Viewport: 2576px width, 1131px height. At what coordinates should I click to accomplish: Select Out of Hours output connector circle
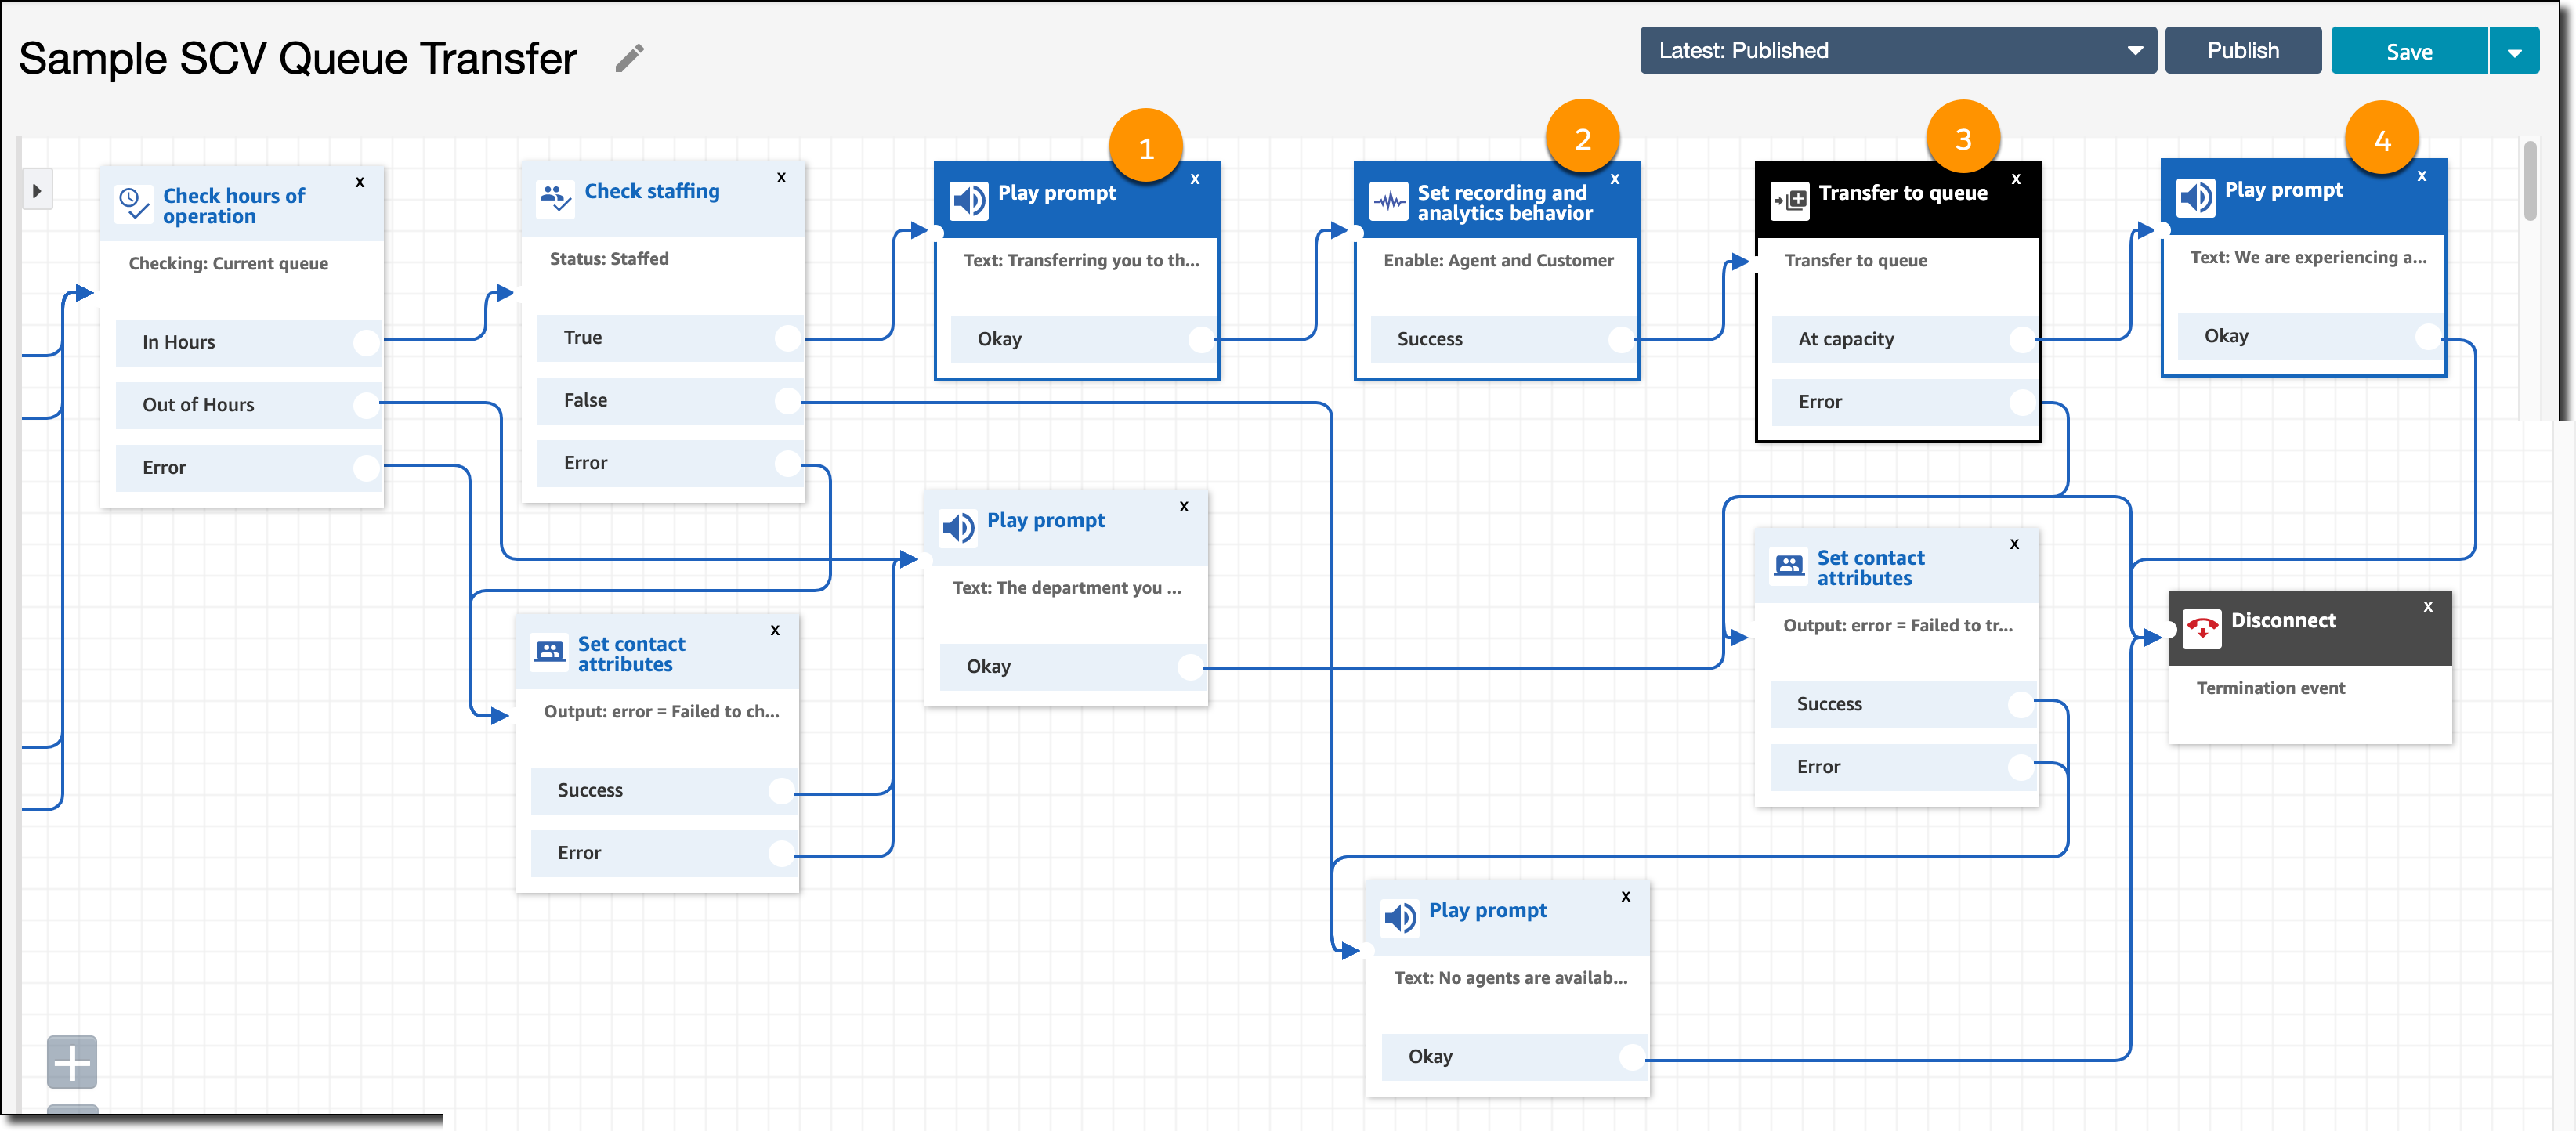(367, 406)
